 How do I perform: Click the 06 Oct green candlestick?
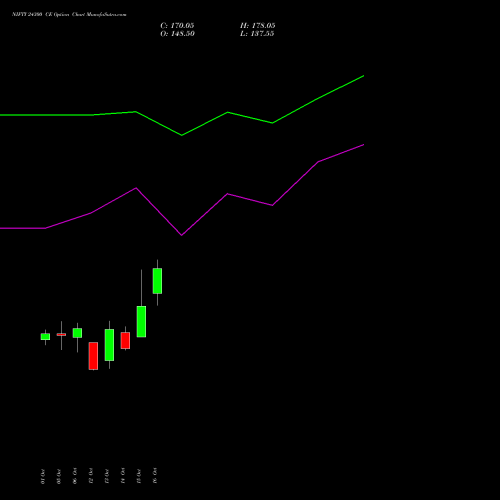[x=77, y=333]
